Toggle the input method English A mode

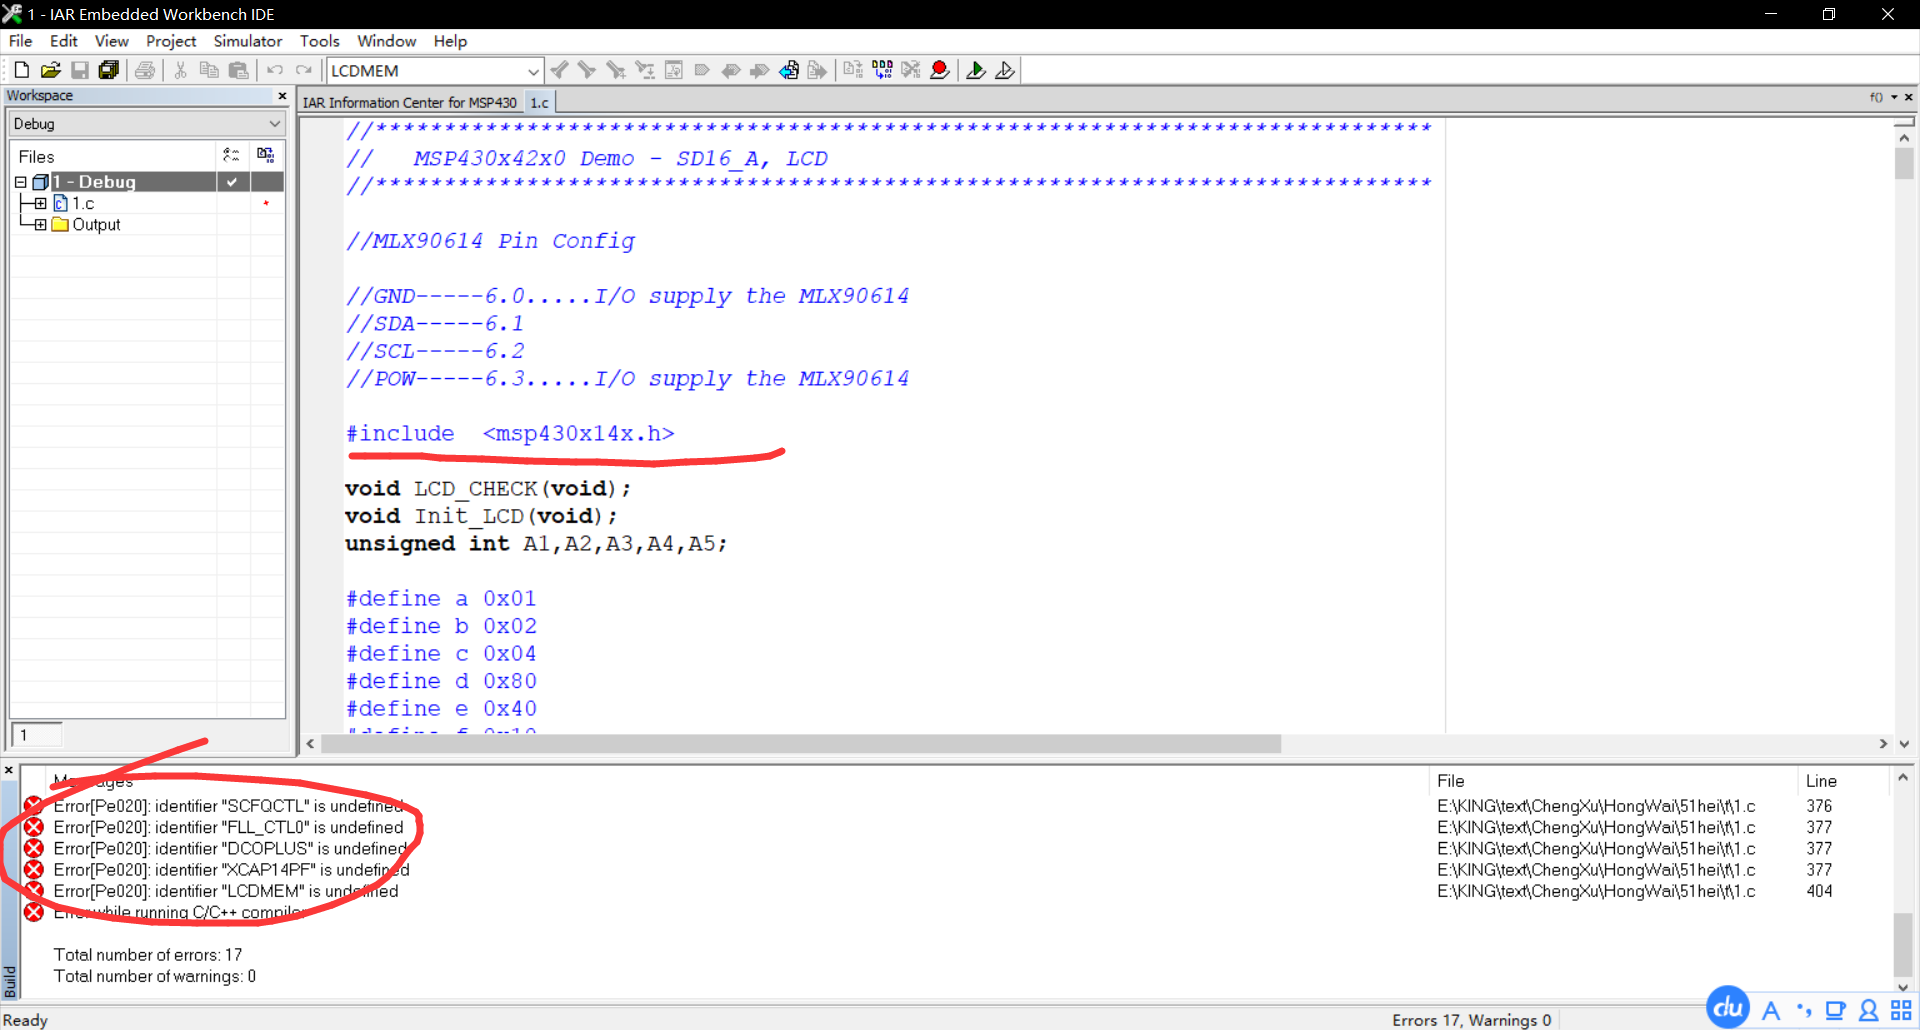(1771, 1010)
